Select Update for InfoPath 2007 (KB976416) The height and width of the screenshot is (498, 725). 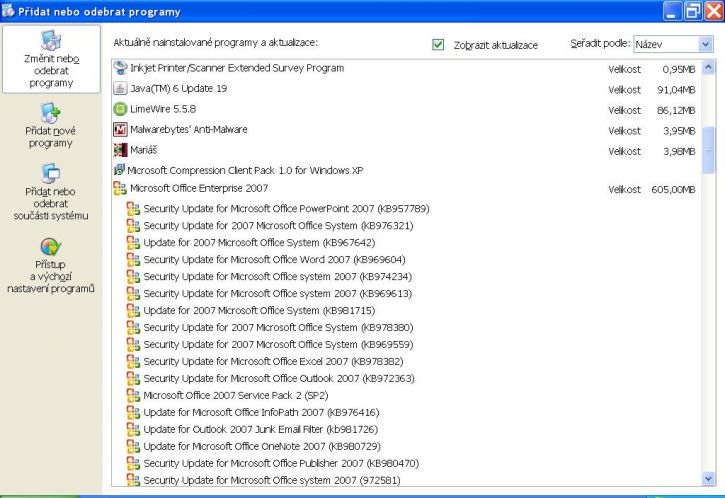pos(261,412)
